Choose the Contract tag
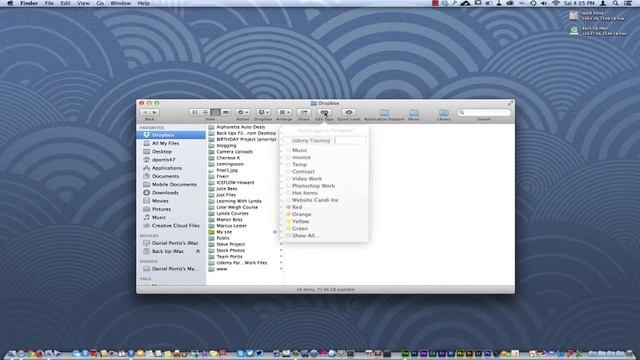Screen dimensions: 640x360 [303, 171]
